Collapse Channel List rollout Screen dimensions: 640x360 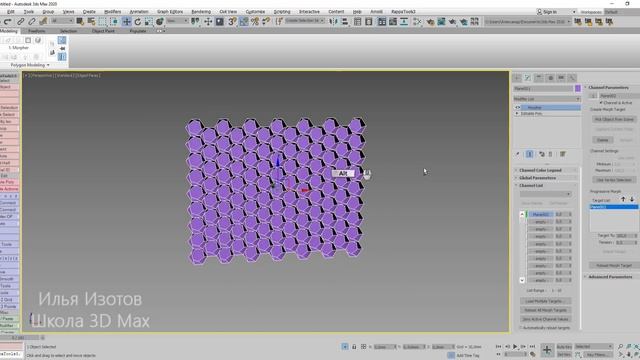click(x=546, y=185)
